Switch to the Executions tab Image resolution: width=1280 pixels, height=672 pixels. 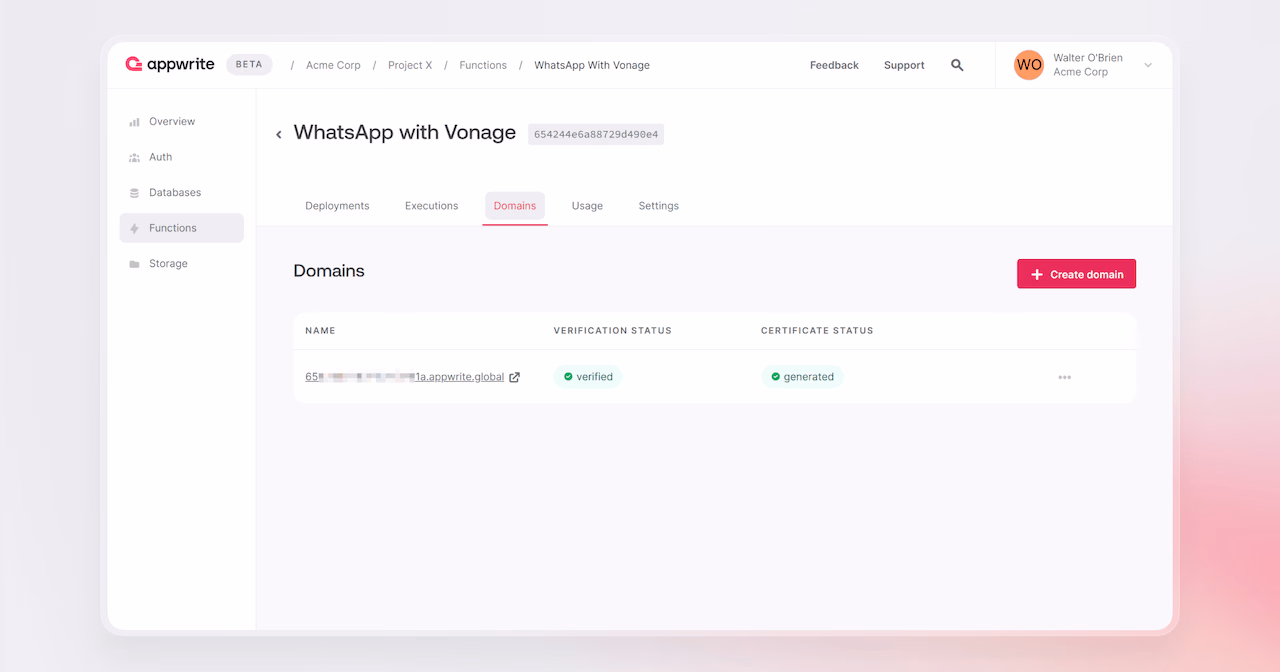pyautogui.click(x=431, y=206)
